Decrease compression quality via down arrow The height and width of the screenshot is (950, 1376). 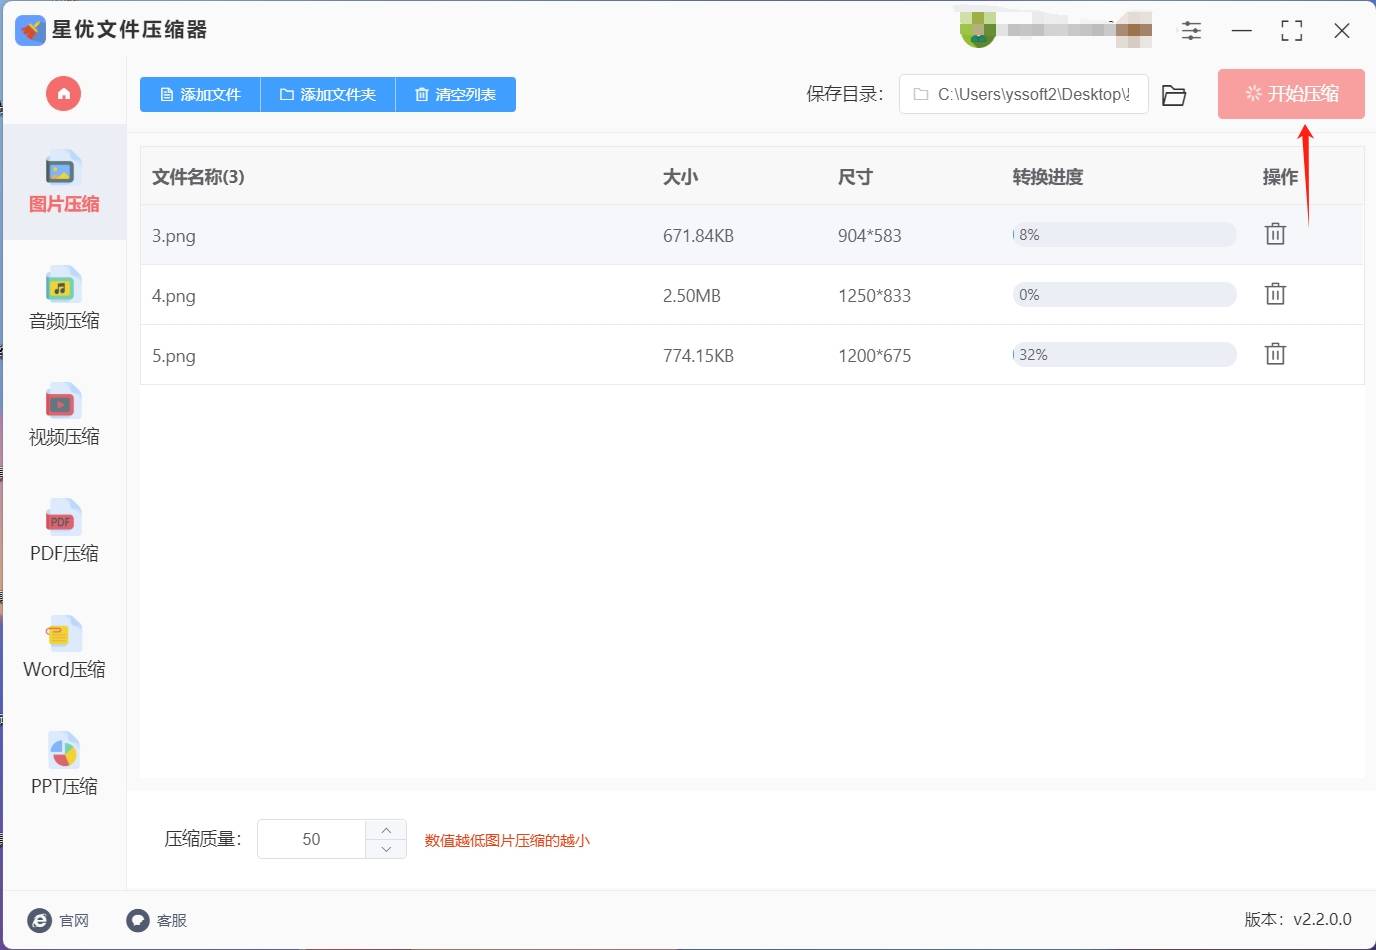point(386,850)
